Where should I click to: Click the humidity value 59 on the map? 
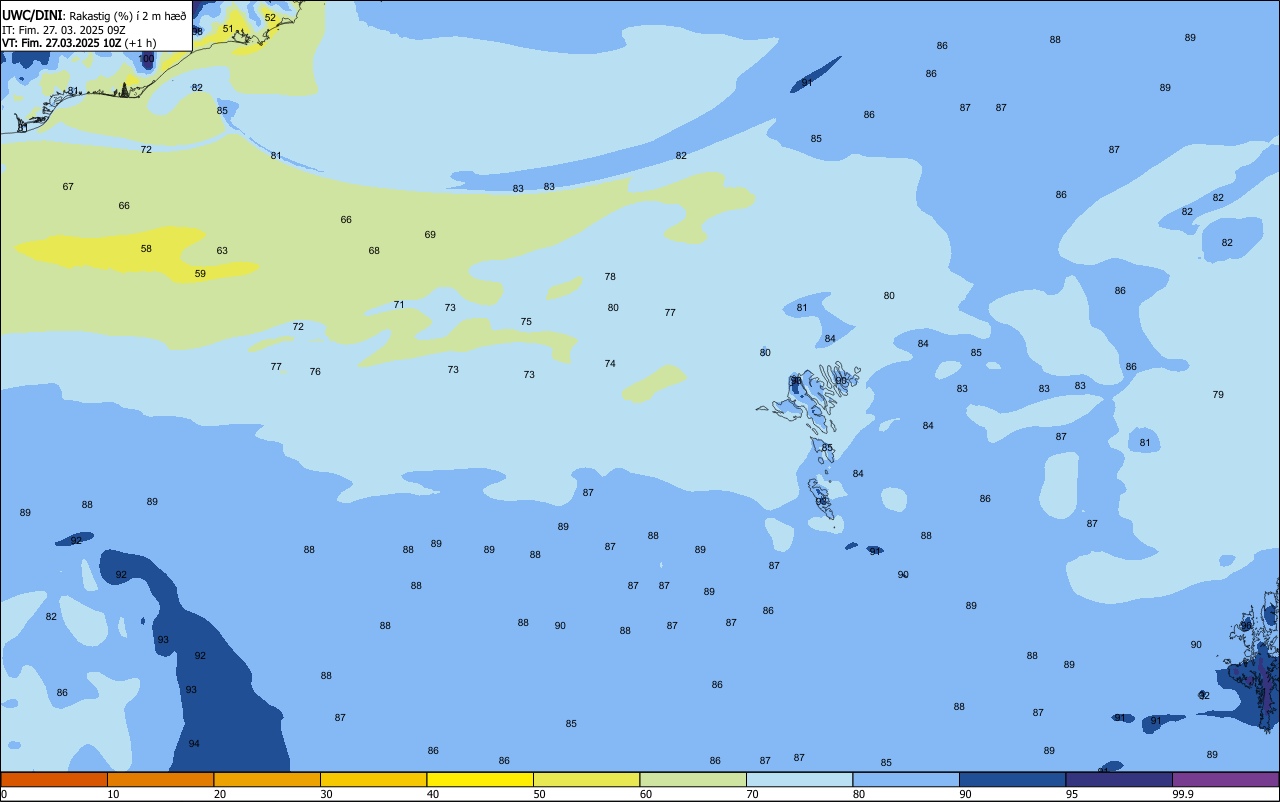coord(200,273)
